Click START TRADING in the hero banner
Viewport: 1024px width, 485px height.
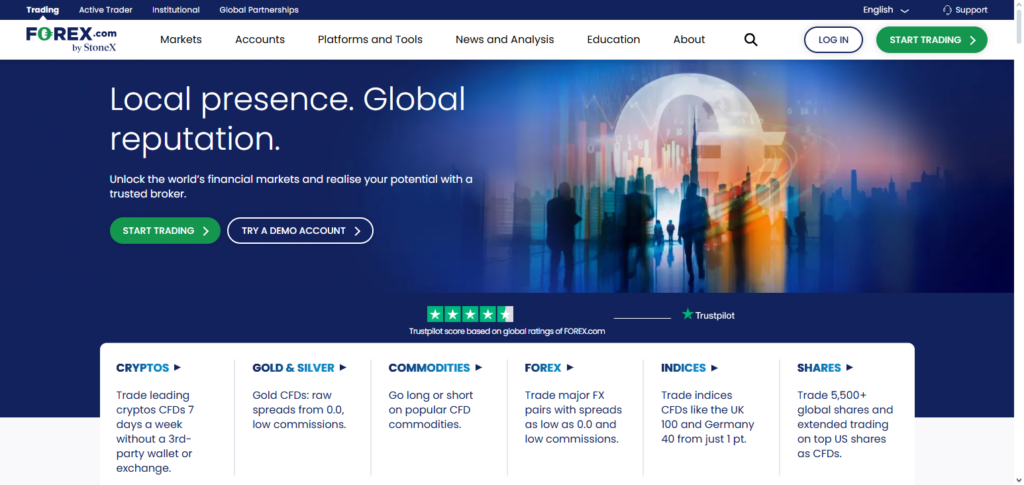165,230
